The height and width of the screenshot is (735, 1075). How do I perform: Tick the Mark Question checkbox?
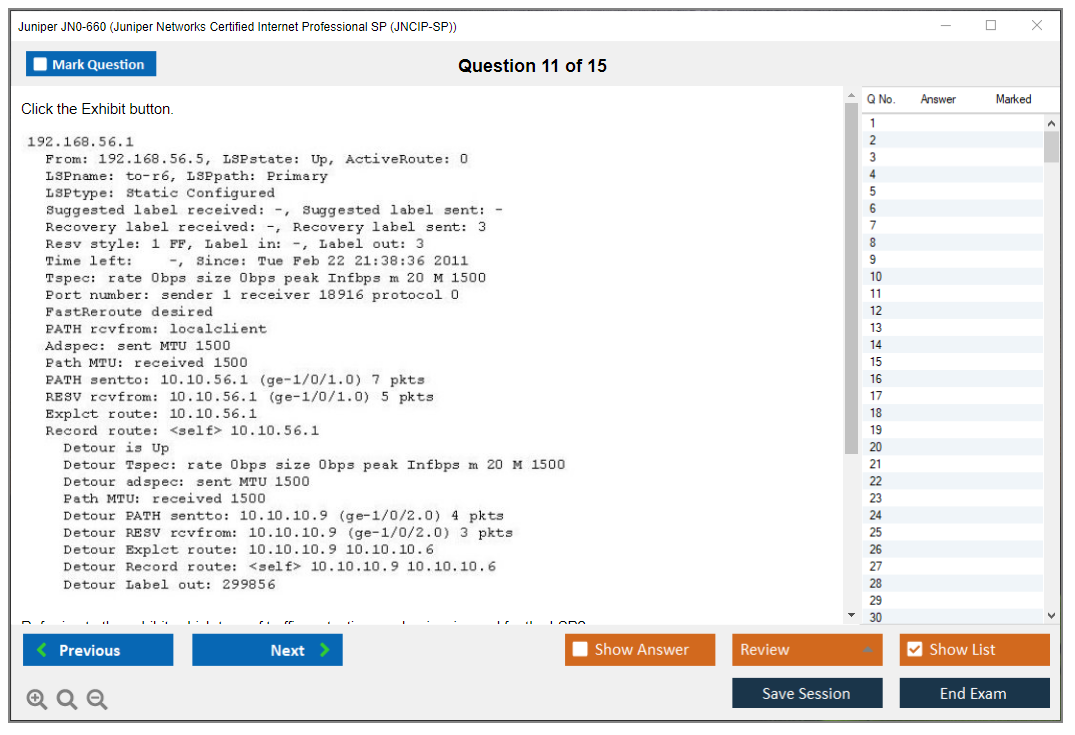41,65
